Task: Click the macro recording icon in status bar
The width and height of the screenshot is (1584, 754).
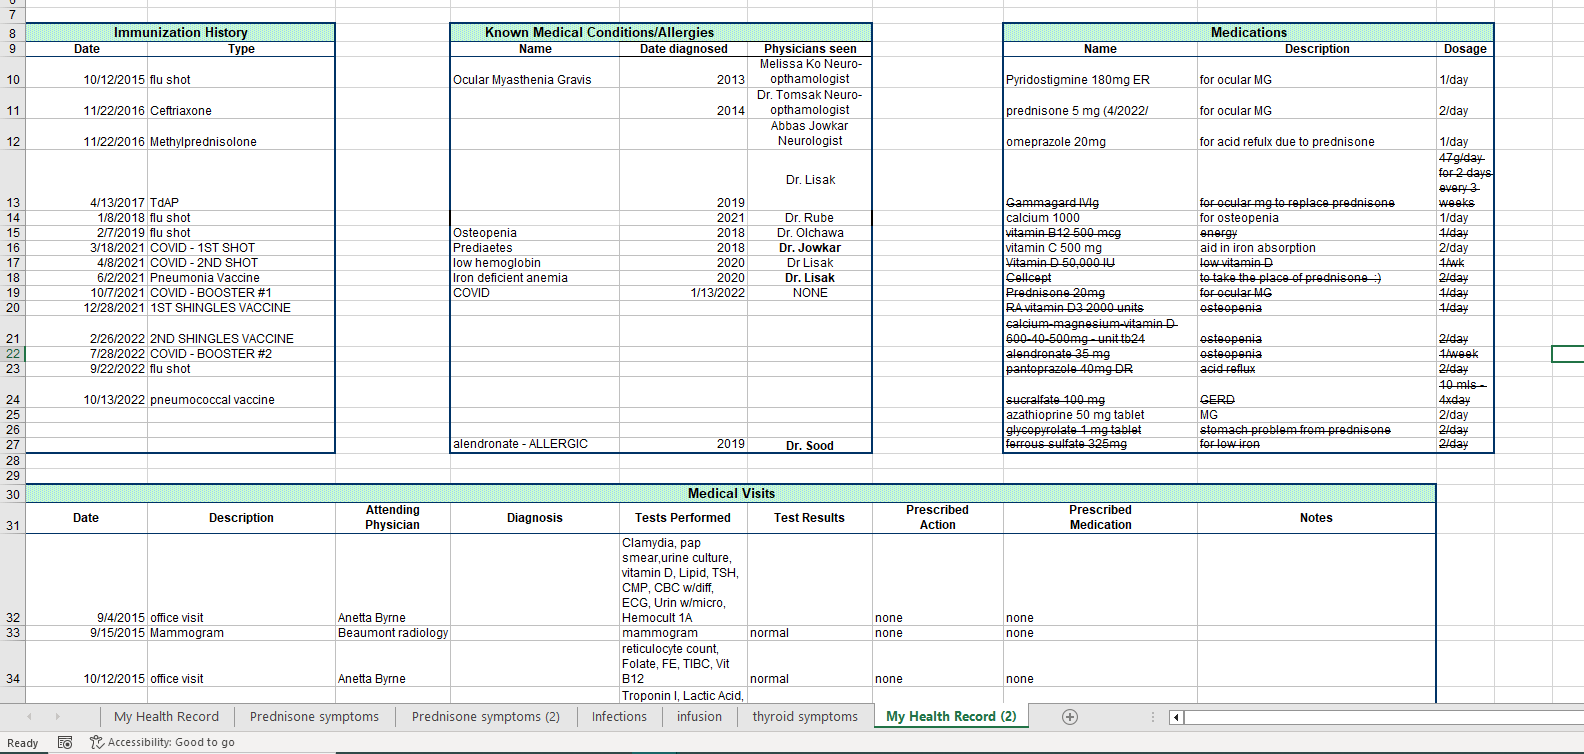Action: click(x=65, y=742)
